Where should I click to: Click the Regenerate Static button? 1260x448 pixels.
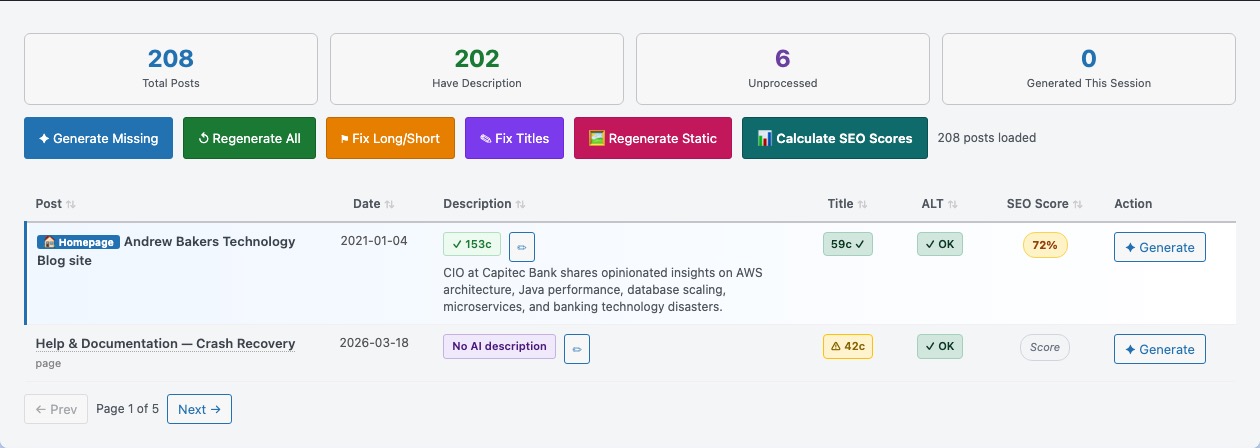point(653,138)
